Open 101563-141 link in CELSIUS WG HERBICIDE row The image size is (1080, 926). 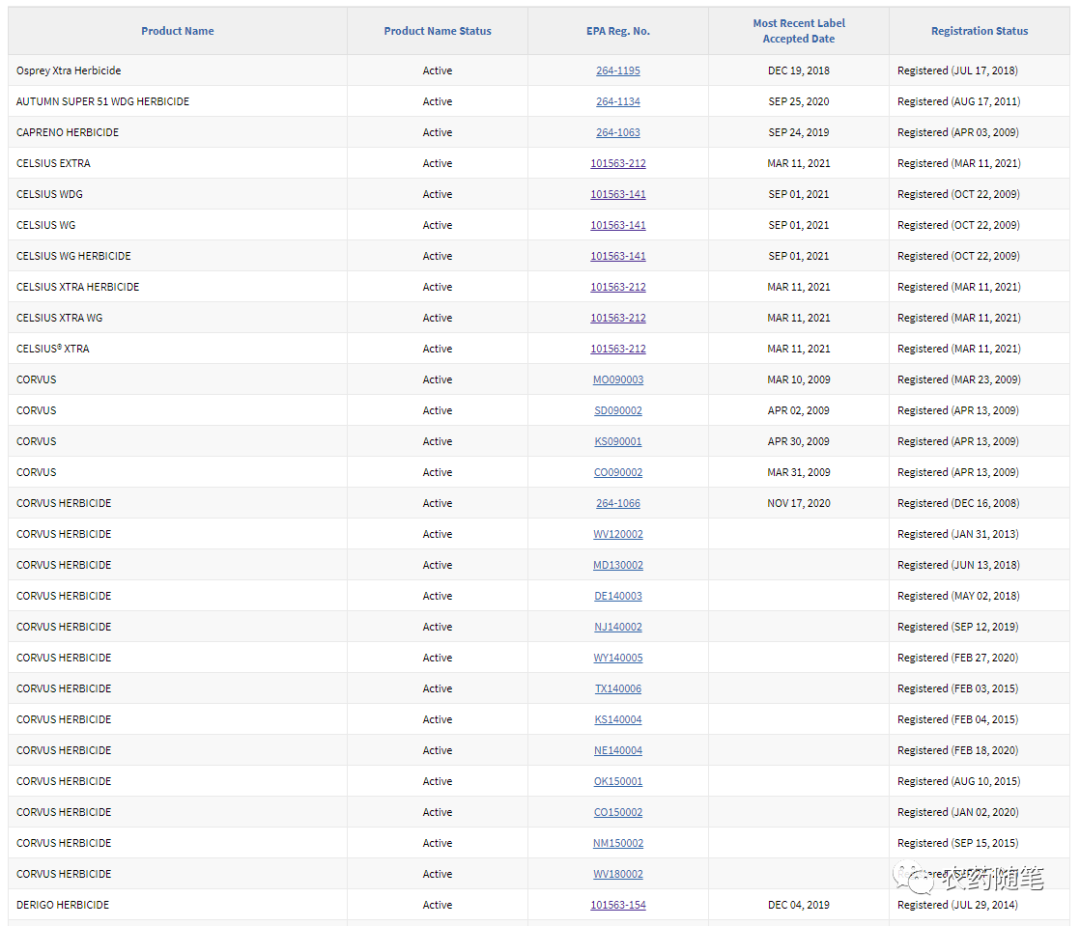pos(618,256)
